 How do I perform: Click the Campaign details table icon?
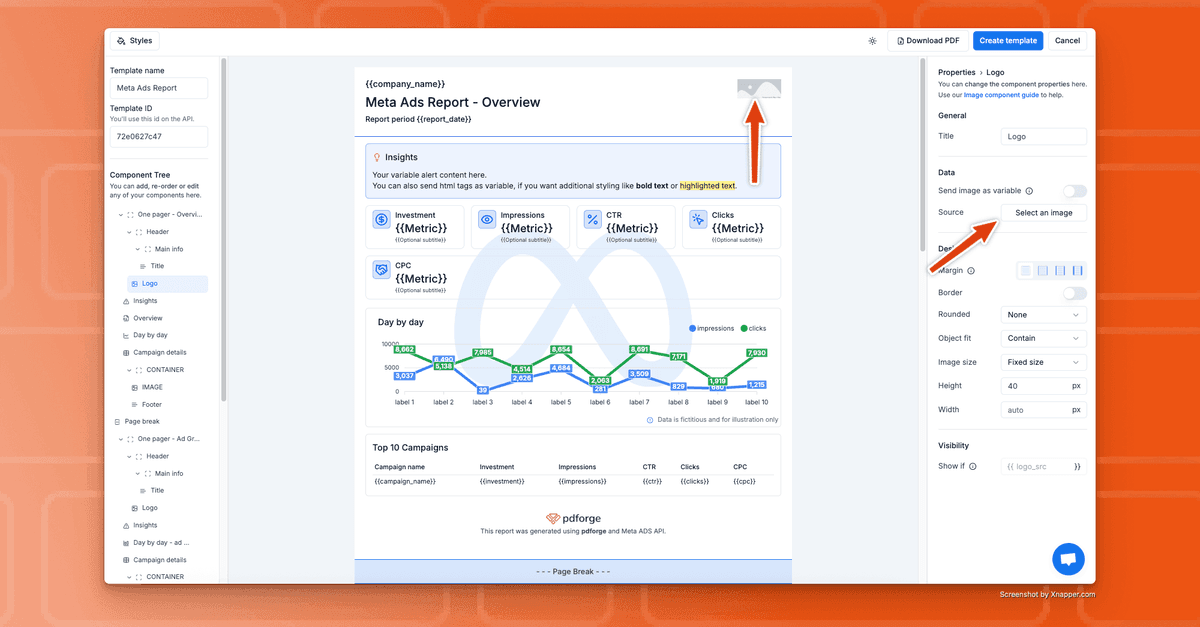click(126, 351)
